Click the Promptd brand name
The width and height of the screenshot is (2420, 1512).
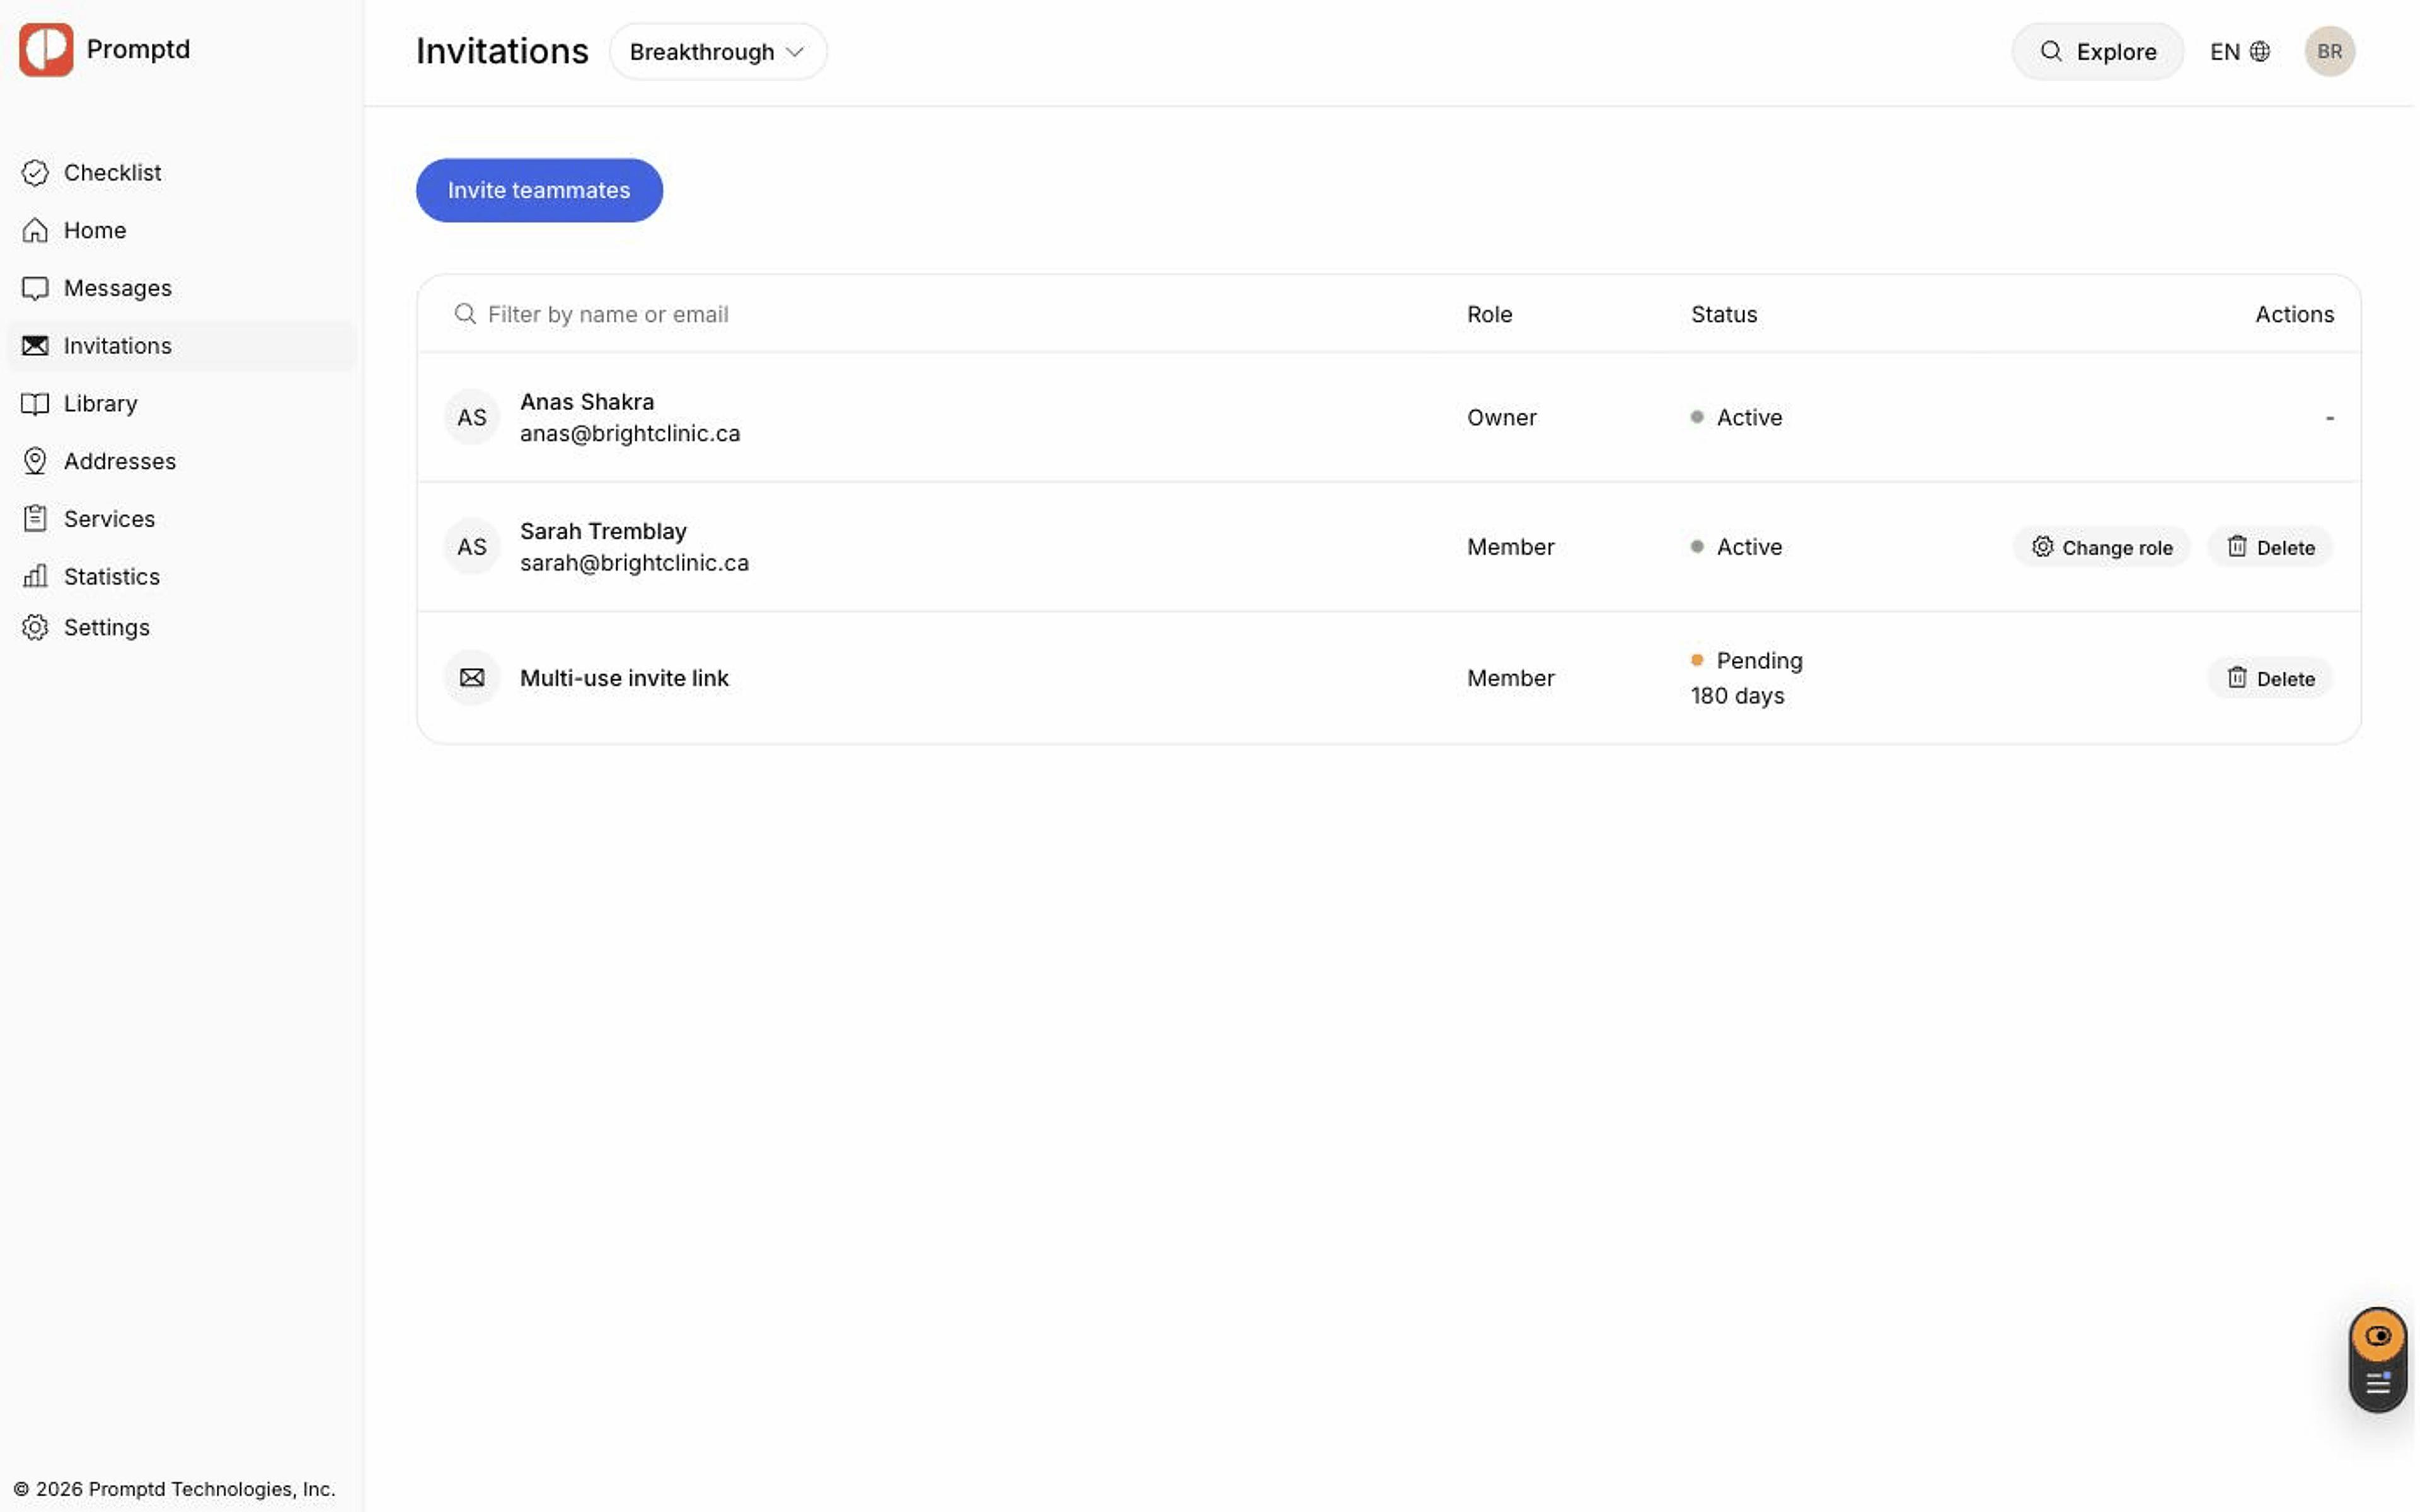pos(138,49)
